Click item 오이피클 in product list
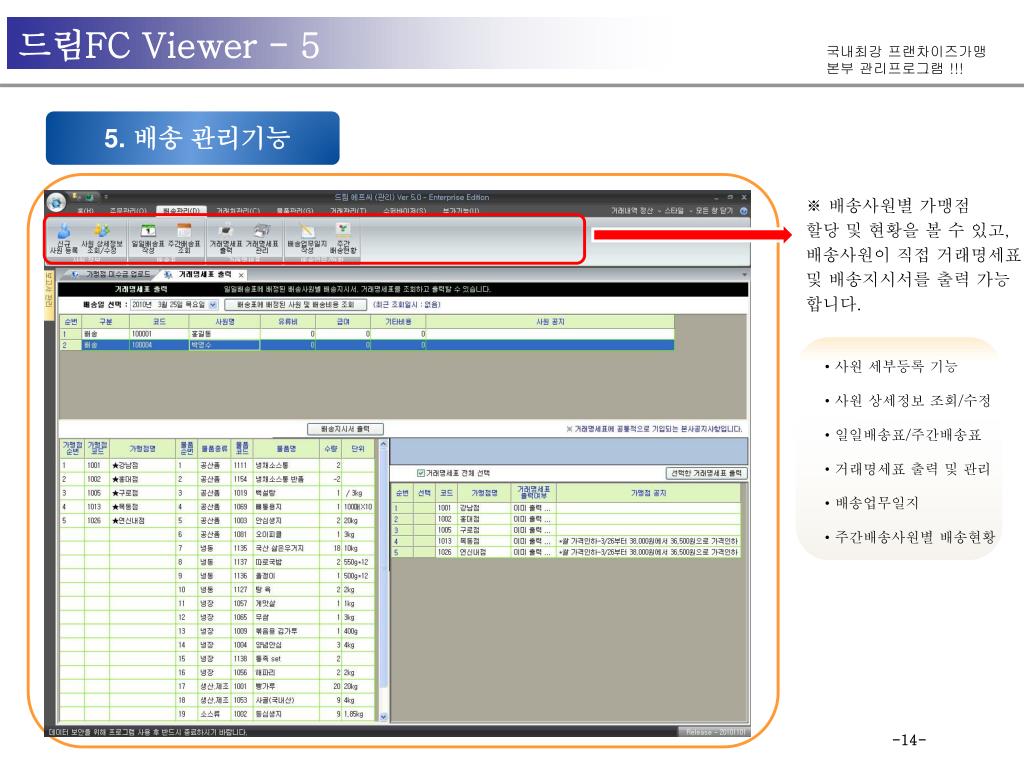1024x768 pixels. (x=276, y=534)
